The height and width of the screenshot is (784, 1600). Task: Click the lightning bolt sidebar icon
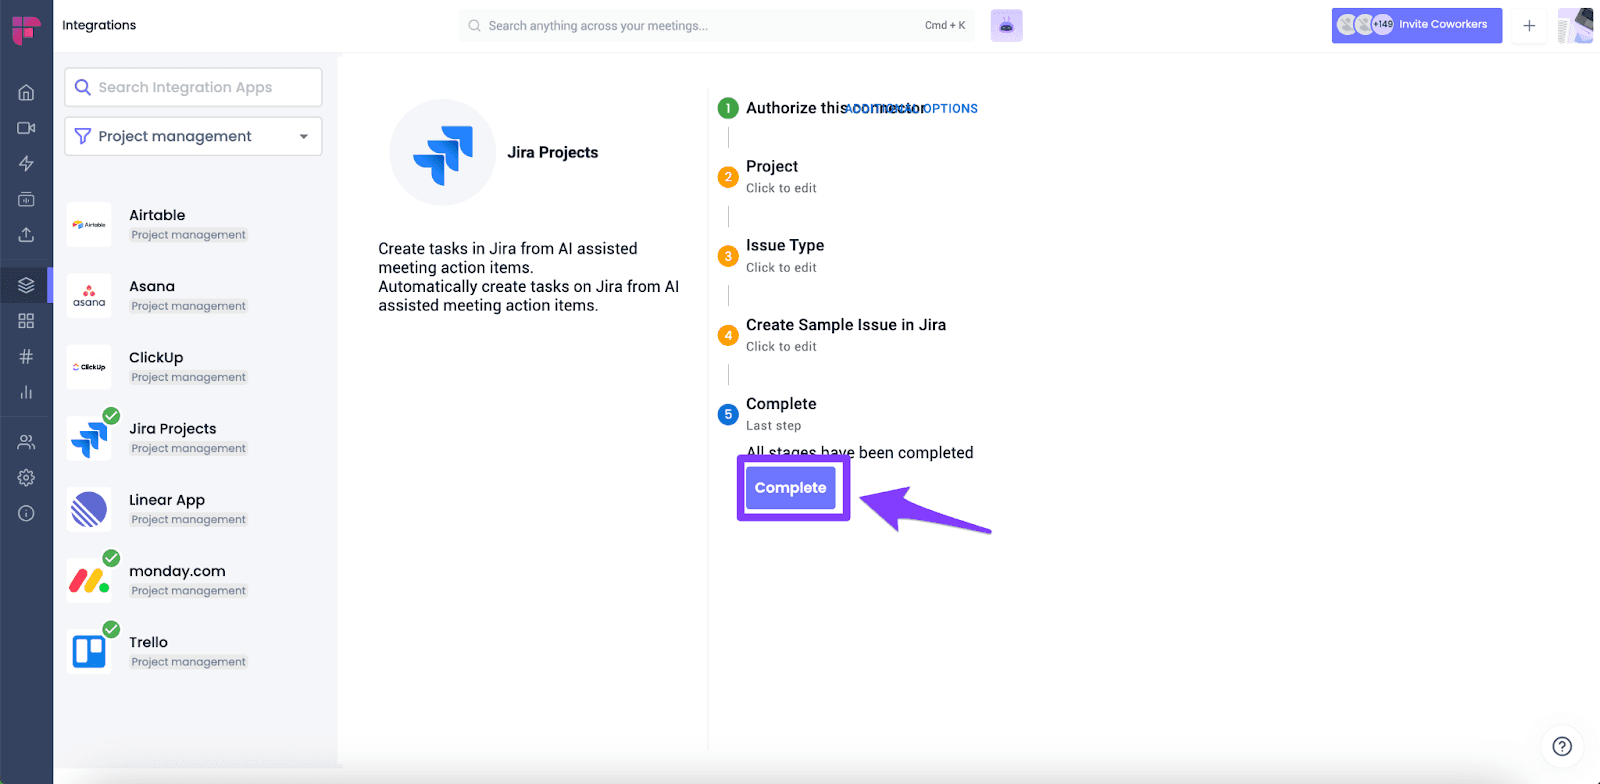point(26,163)
